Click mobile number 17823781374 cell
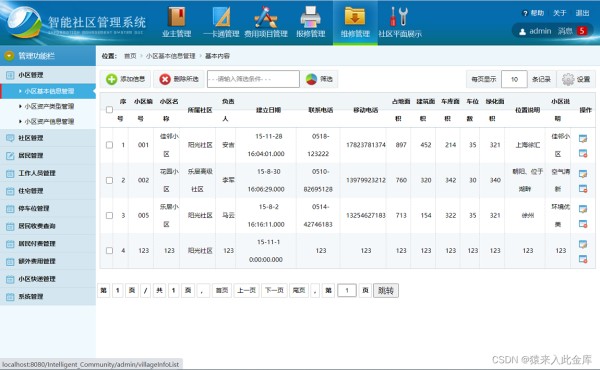Viewport: 600px width, 370px height. [x=365, y=145]
